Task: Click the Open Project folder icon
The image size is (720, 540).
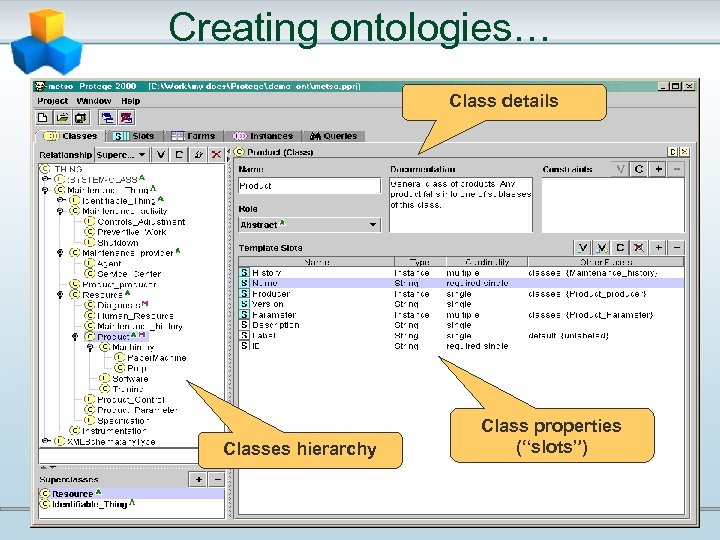Action: tap(62, 118)
